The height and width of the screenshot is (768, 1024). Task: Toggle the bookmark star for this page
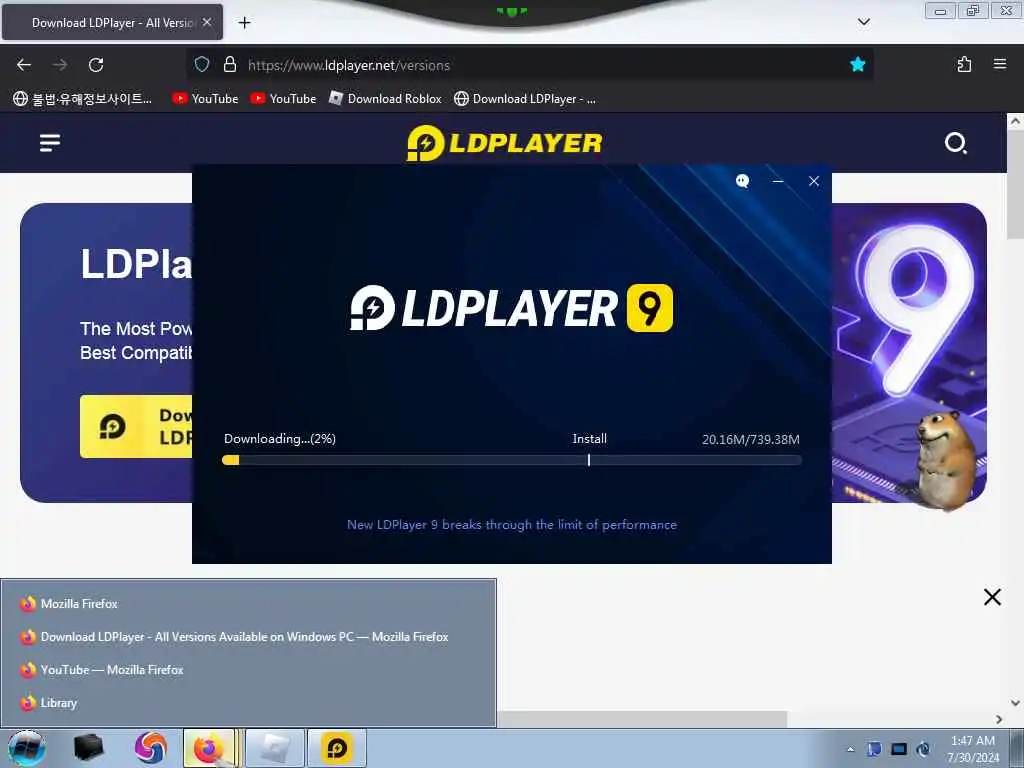click(x=857, y=64)
